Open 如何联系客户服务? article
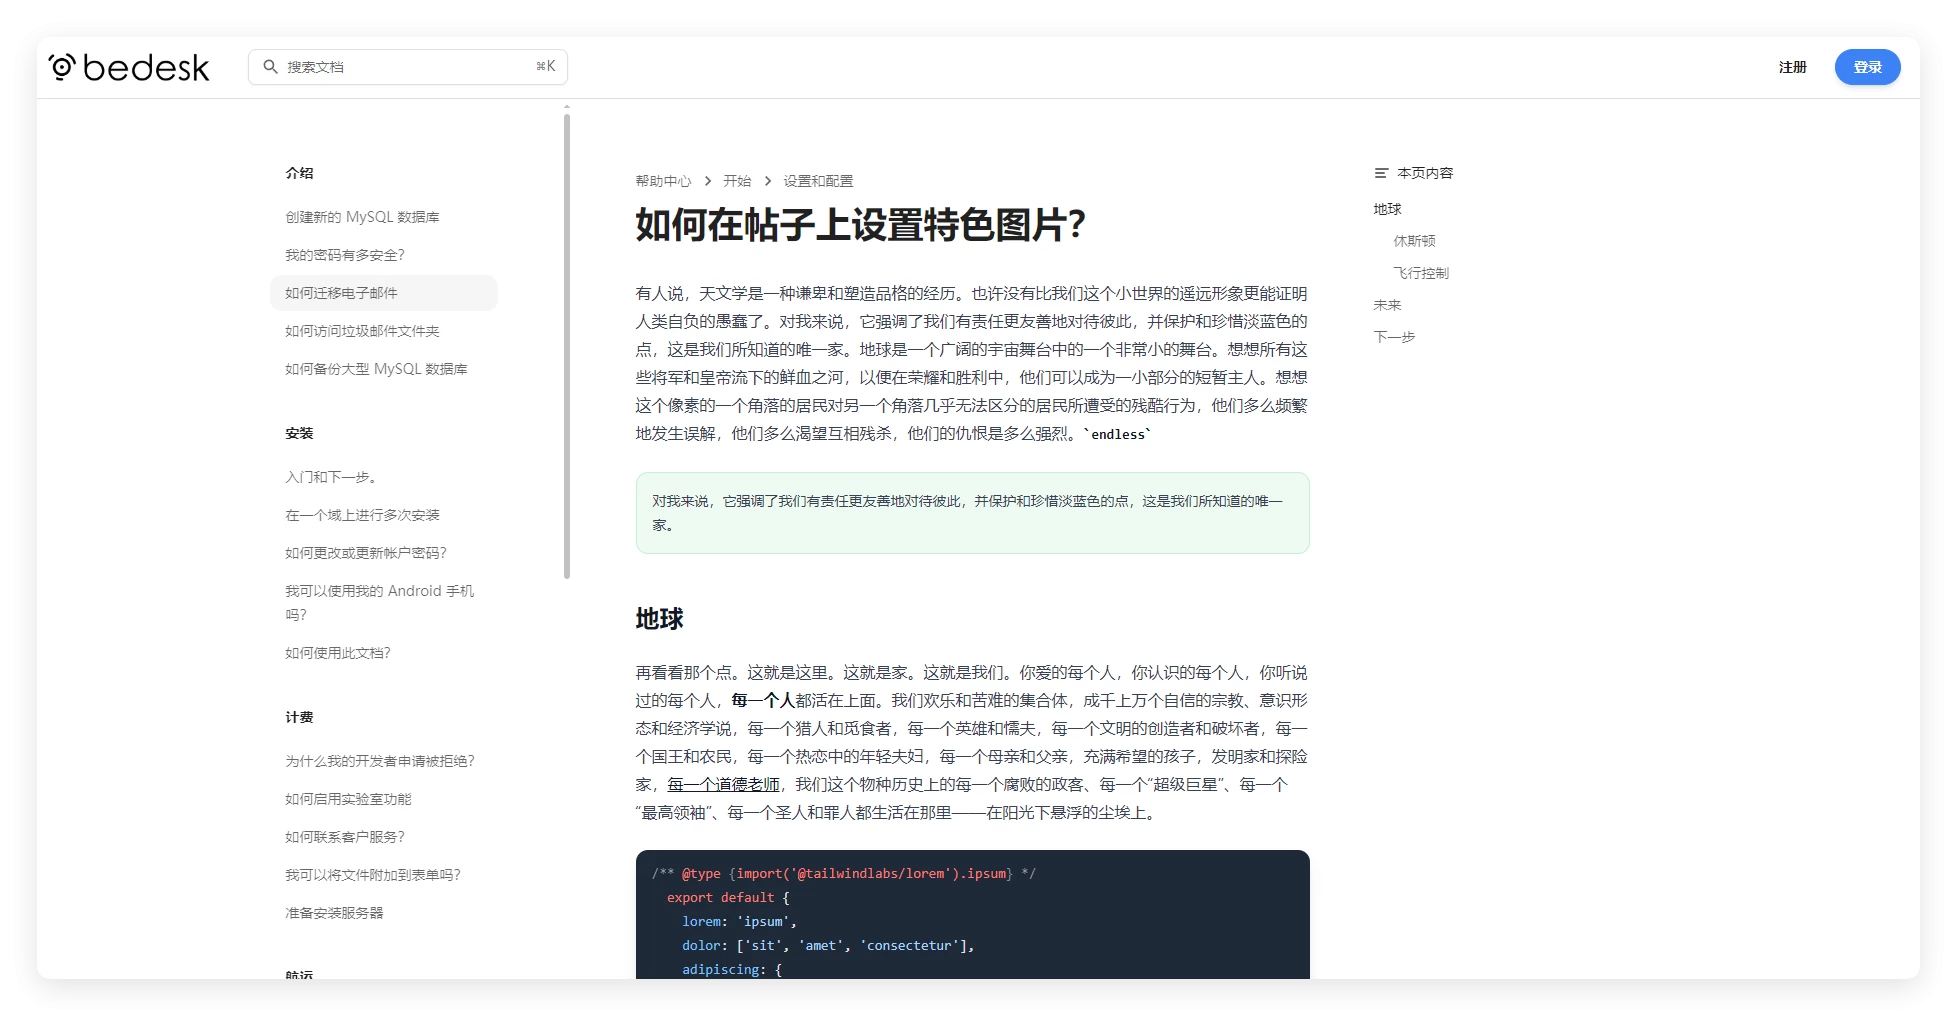1957x1016 pixels. point(345,837)
